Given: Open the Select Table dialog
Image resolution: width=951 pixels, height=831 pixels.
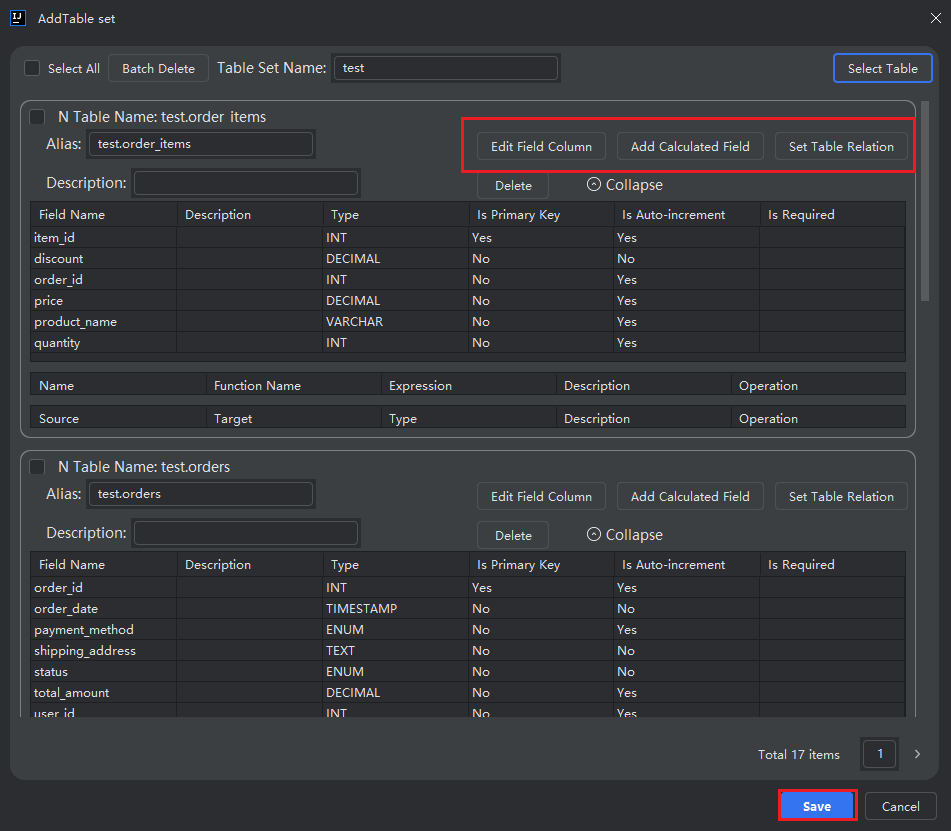Looking at the screenshot, I should click(882, 68).
